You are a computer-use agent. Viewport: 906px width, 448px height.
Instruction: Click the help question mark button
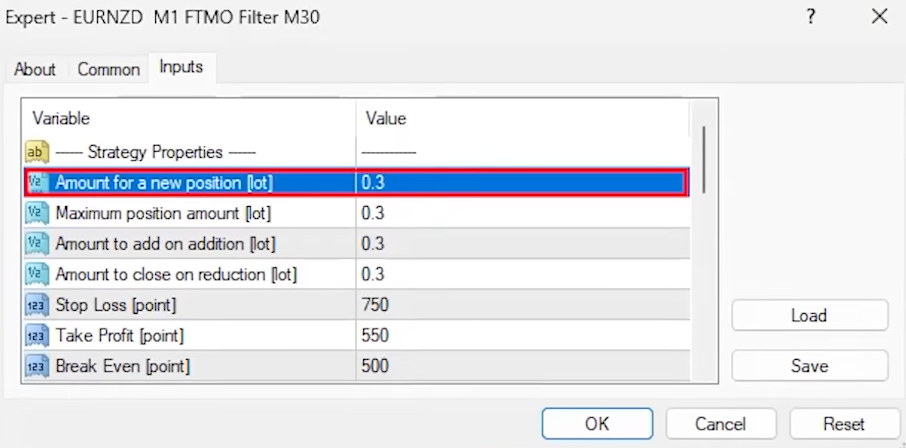point(810,17)
